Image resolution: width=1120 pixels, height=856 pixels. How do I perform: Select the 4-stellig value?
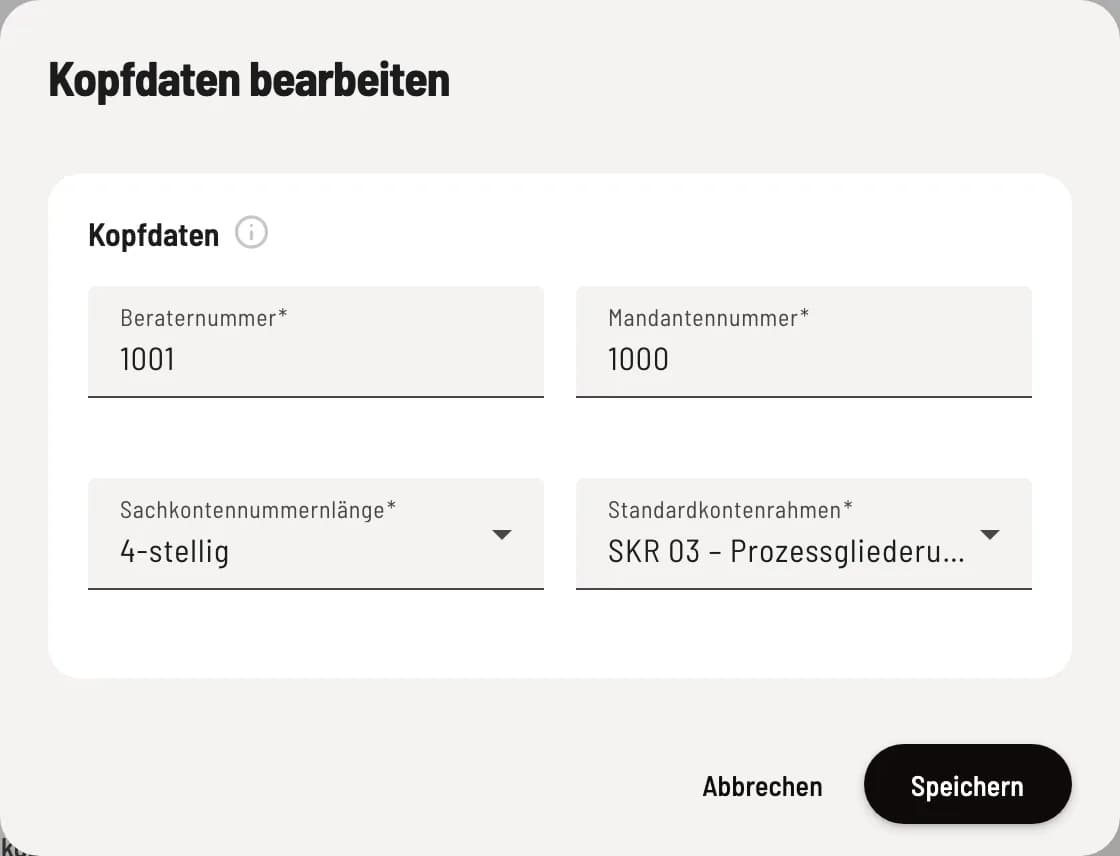[x=174, y=552]
